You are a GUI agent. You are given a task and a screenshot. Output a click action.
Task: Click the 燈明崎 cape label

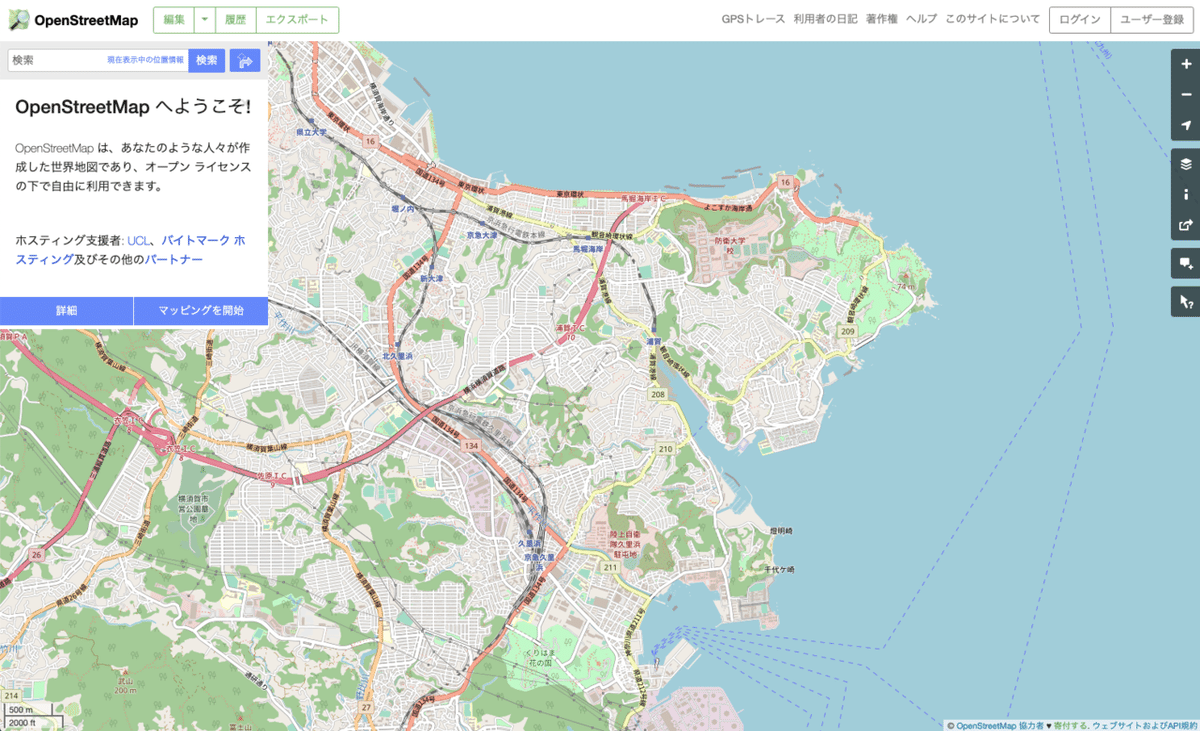point(782,529)
